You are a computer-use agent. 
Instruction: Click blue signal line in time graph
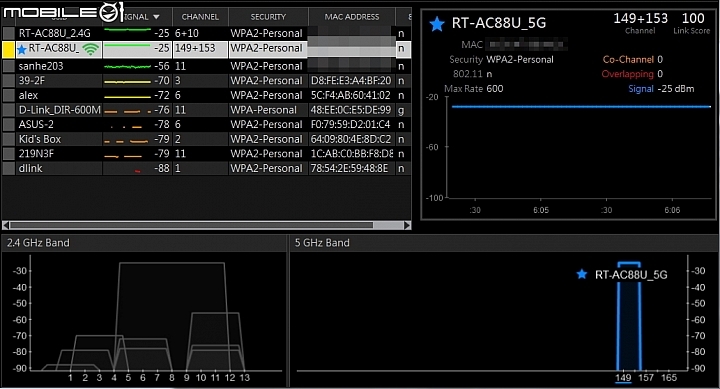(581, 107)
